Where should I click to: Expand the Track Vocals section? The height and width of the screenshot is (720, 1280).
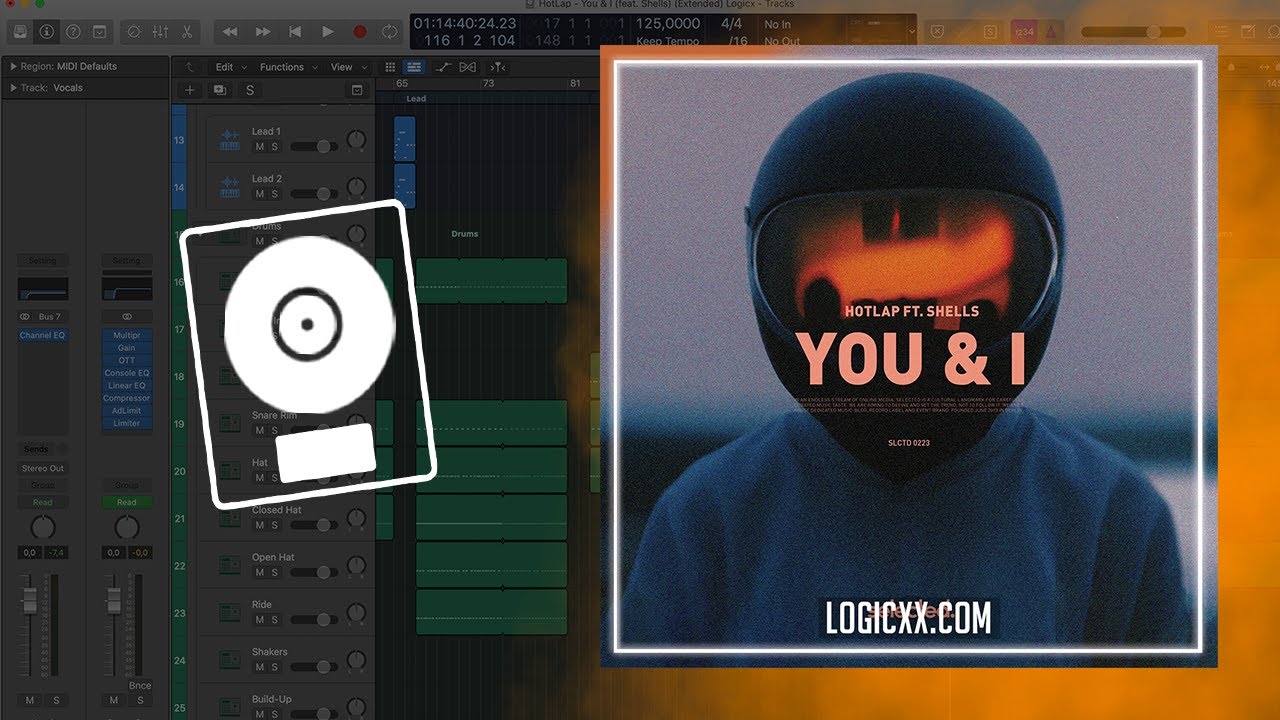(13, 88)
